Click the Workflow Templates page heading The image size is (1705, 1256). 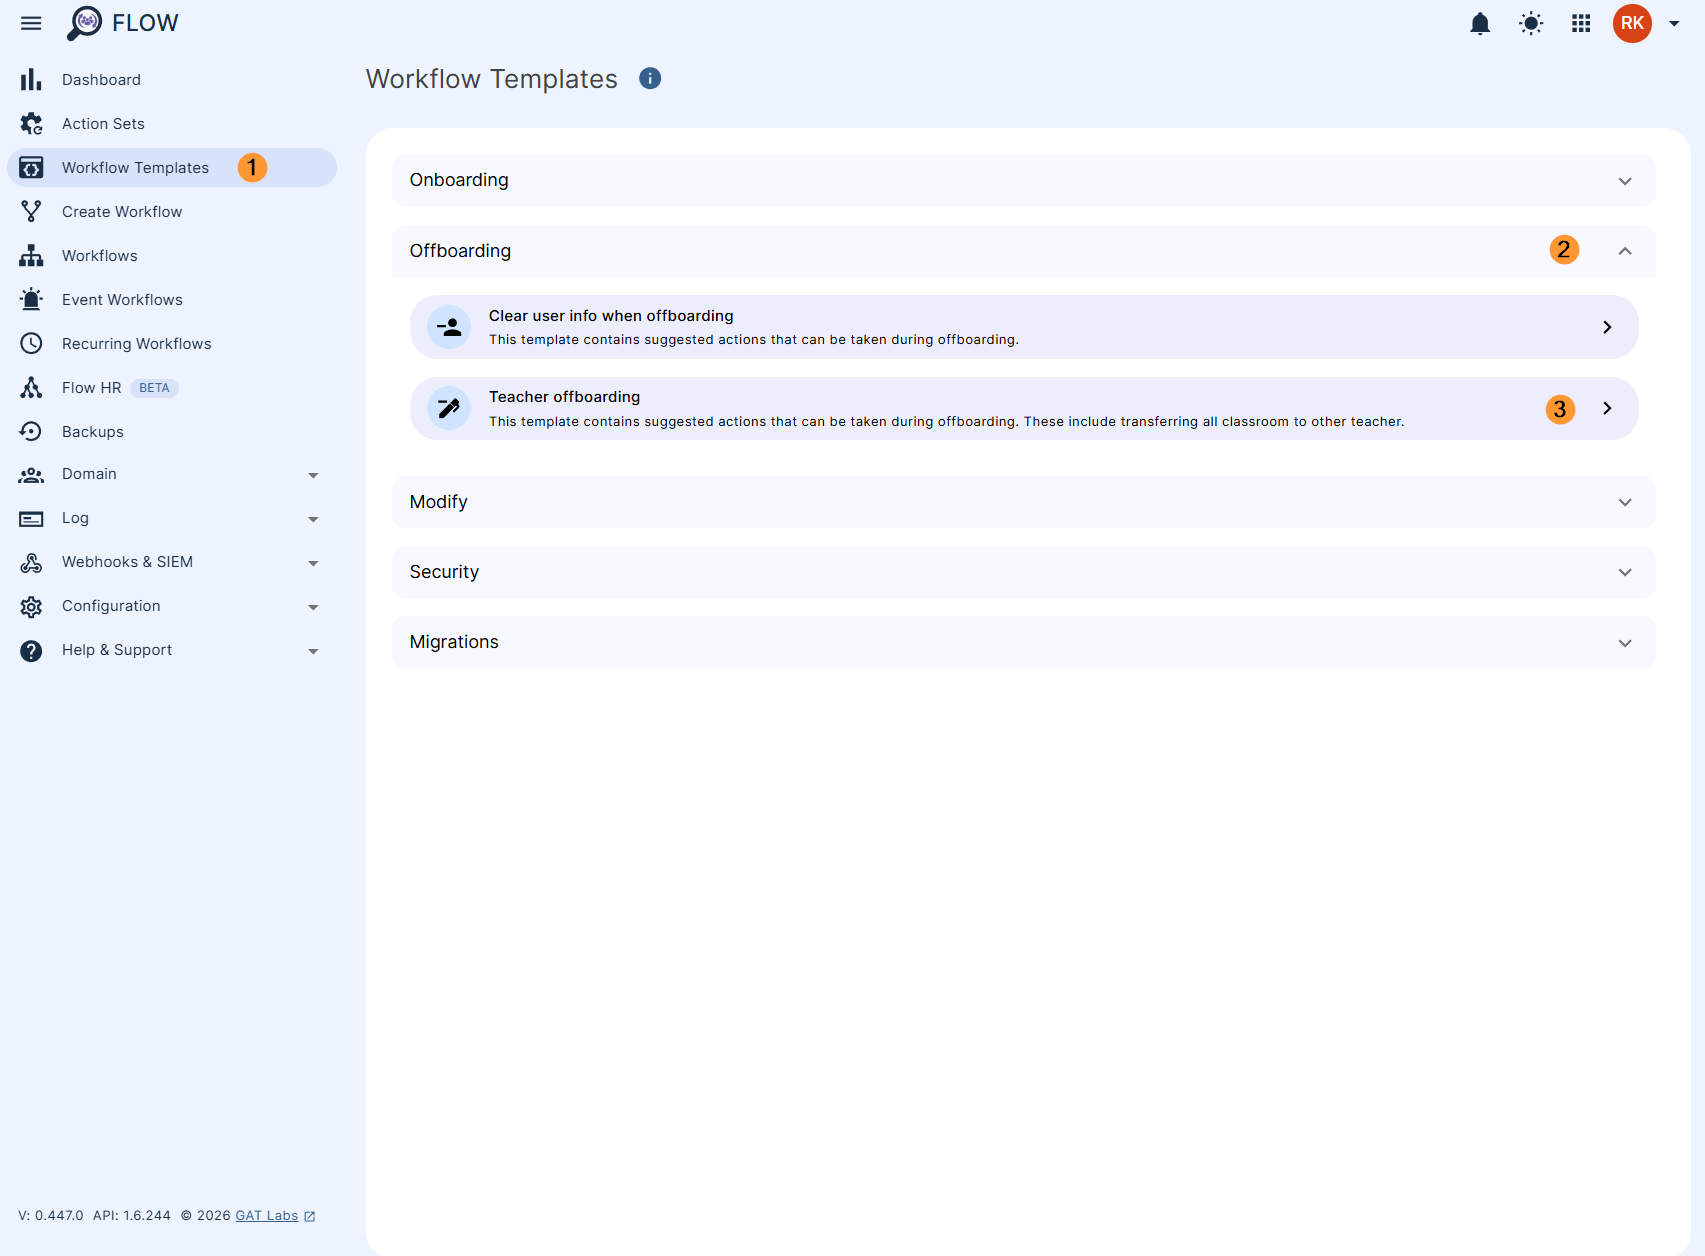point(492,79)
